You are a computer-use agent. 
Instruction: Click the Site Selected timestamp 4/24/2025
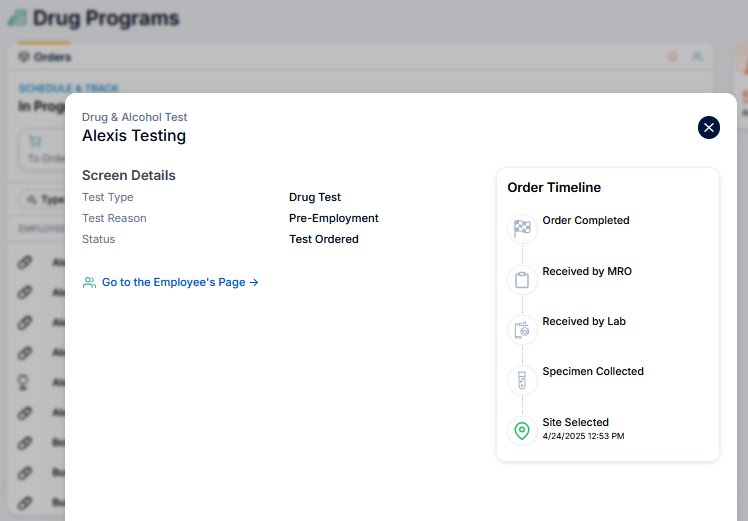pyautogui.click(x=583, y=436)
